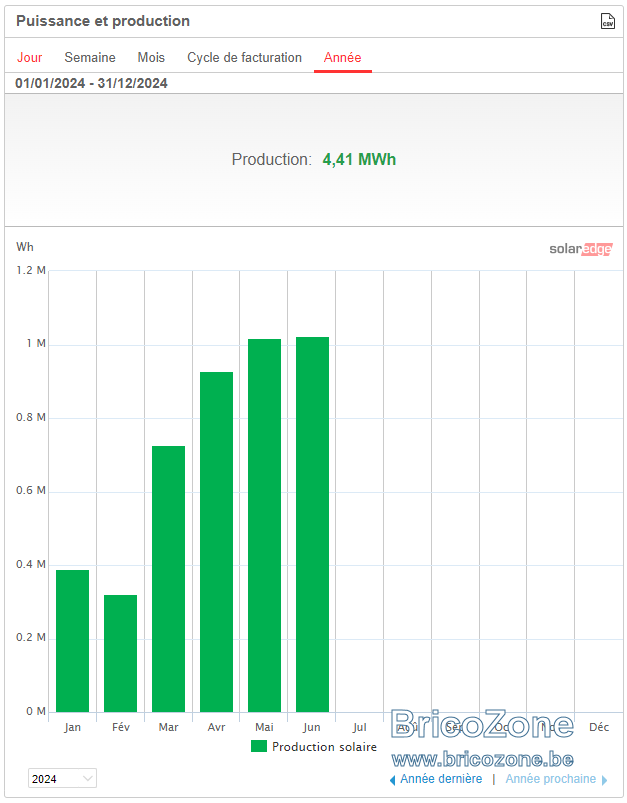Switch to the Jour tab

[30, 57]
